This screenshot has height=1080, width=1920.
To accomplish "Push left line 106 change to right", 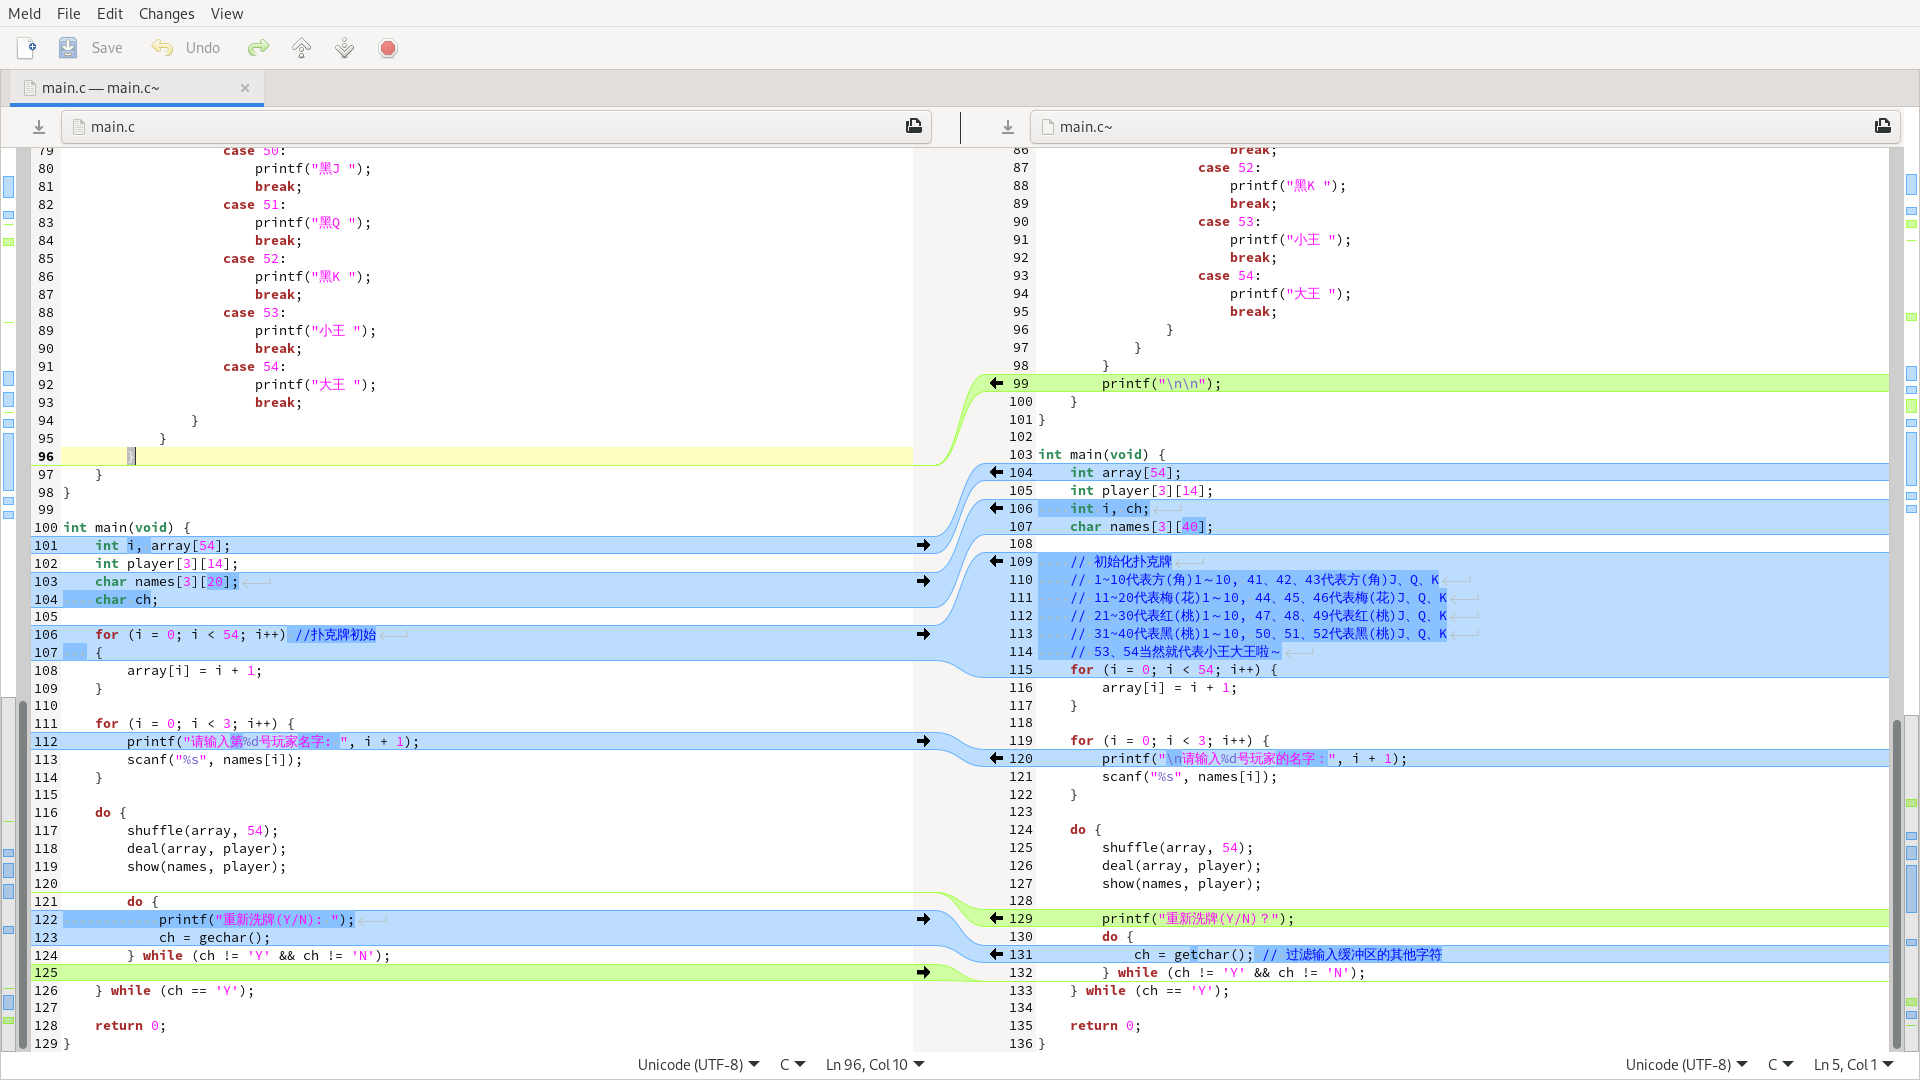I will tap(923, 634).
